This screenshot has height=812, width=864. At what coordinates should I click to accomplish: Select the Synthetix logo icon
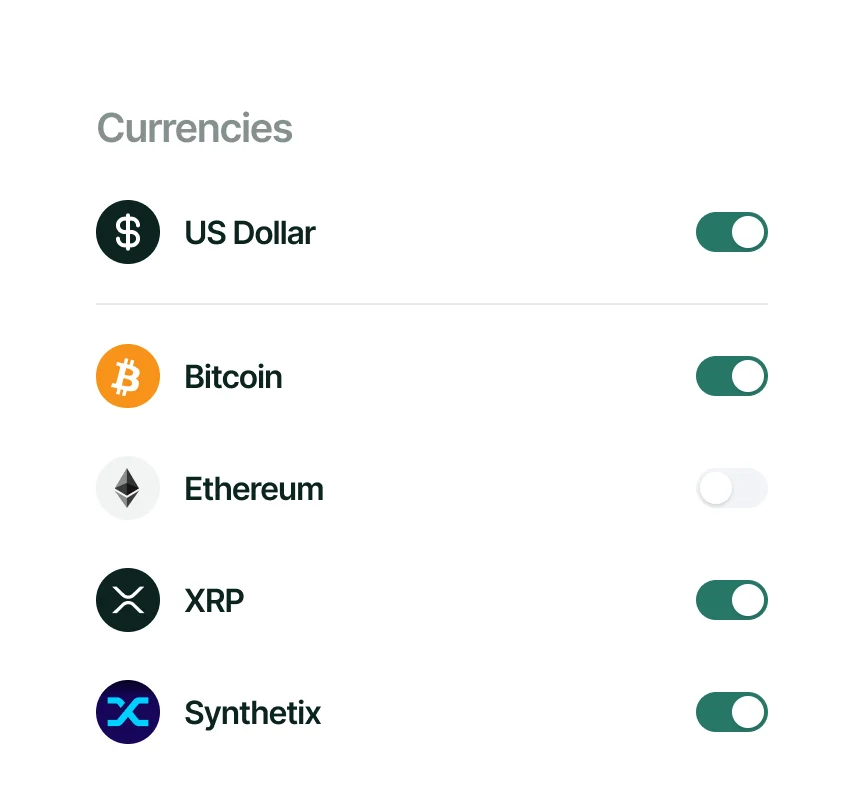[x=128, y=712]
